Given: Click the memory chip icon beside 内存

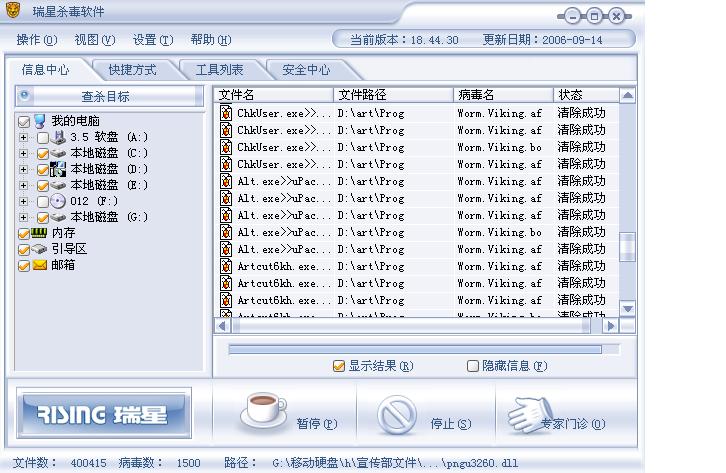Looking at the screenshot, I should (39, 232).
